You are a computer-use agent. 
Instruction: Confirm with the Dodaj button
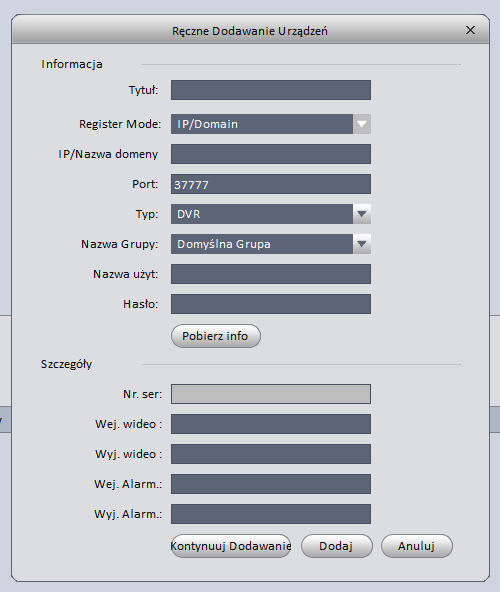pos(336,546)
